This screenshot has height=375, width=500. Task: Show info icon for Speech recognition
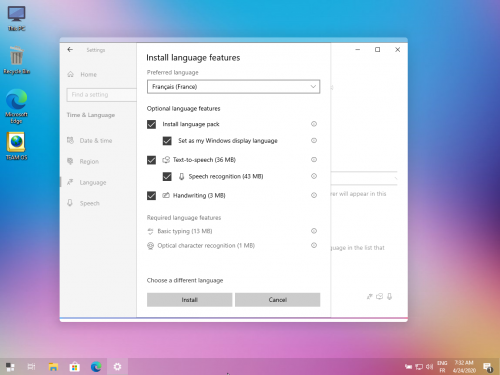(314, 176)
